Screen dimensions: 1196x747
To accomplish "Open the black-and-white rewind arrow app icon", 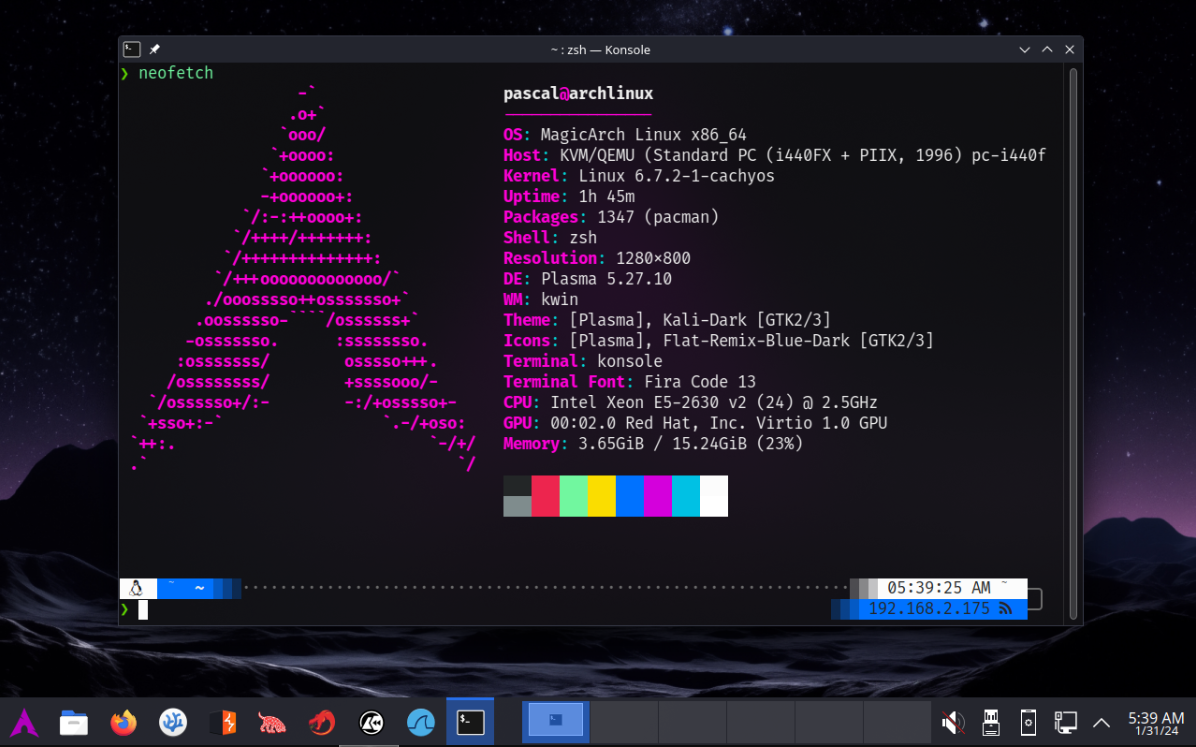I will [x=371, y=722].
